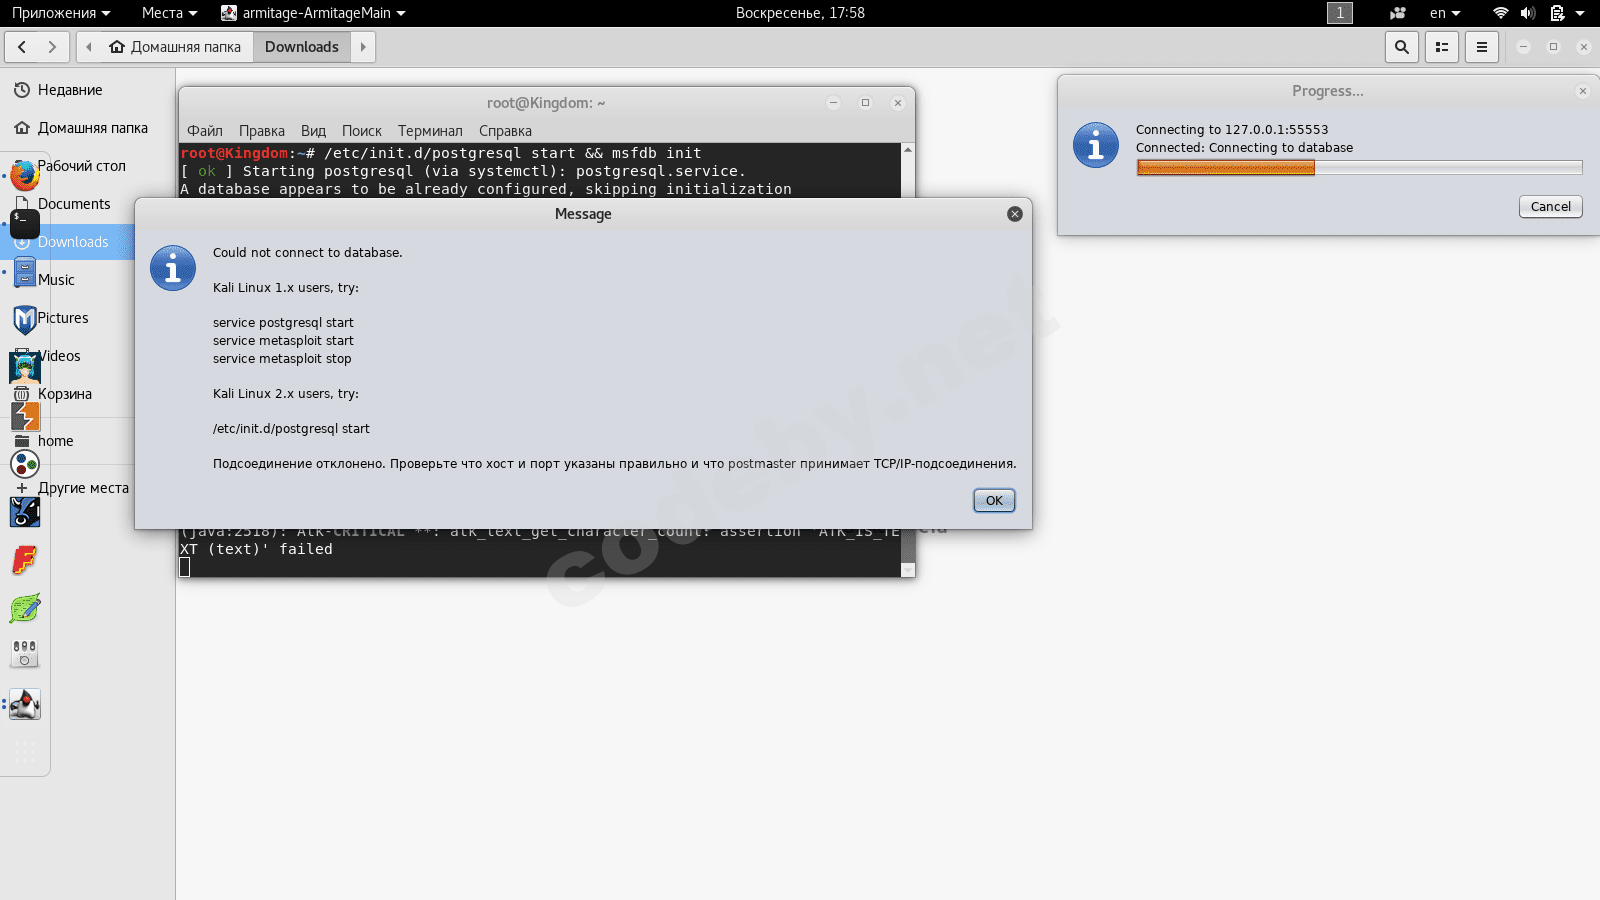Open the clock showing Воскресенье, 17:58
1600x900 pixels.
[800, 13]
